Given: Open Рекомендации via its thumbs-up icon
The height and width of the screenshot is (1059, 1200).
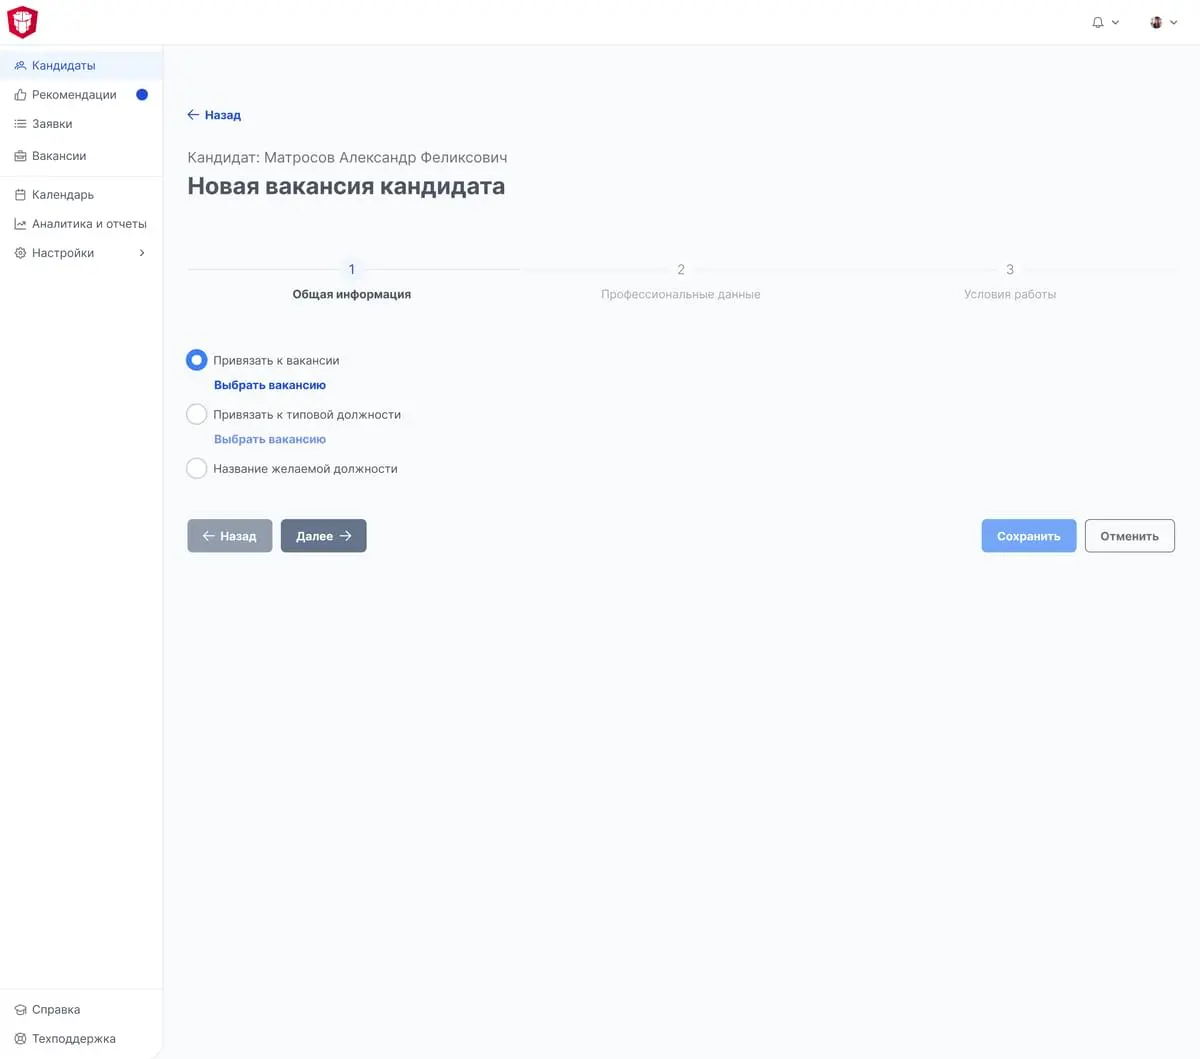Looking at the screenshot, I should click(x=19, y=94).
